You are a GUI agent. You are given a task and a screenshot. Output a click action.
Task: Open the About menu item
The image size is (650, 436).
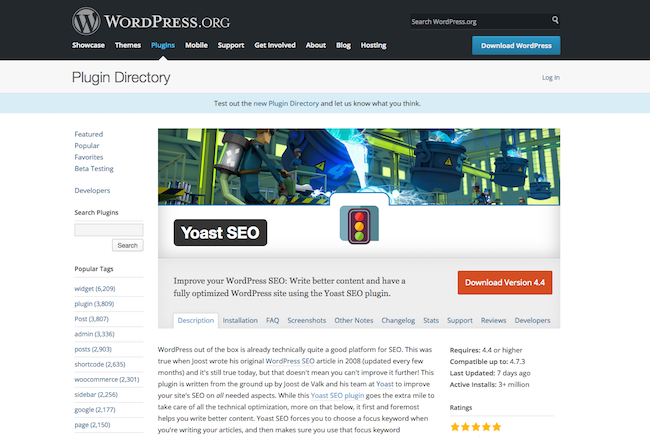[315, 45]
